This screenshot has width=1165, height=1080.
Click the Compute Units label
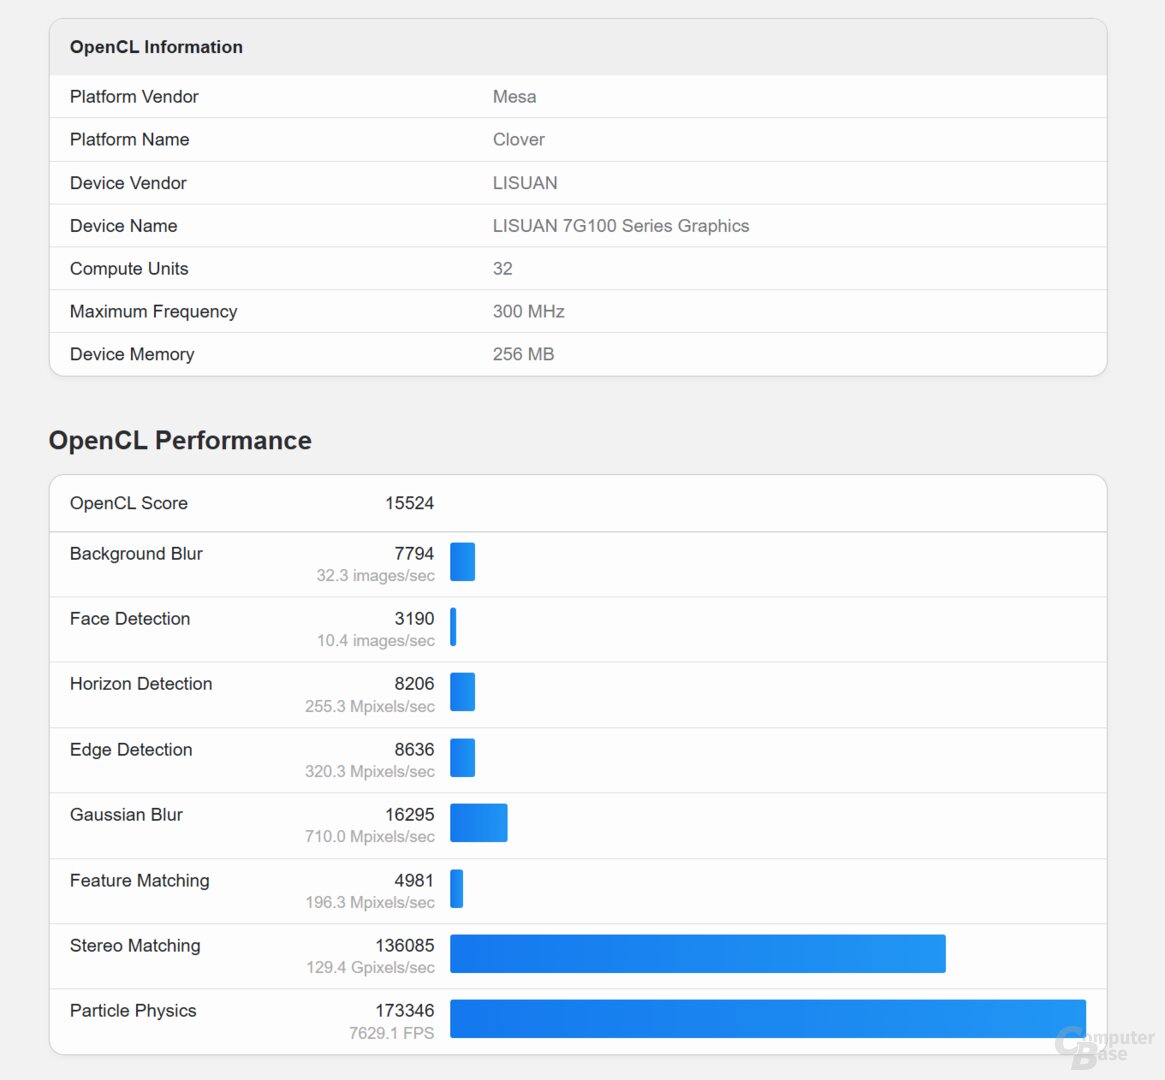click(129, 269)
